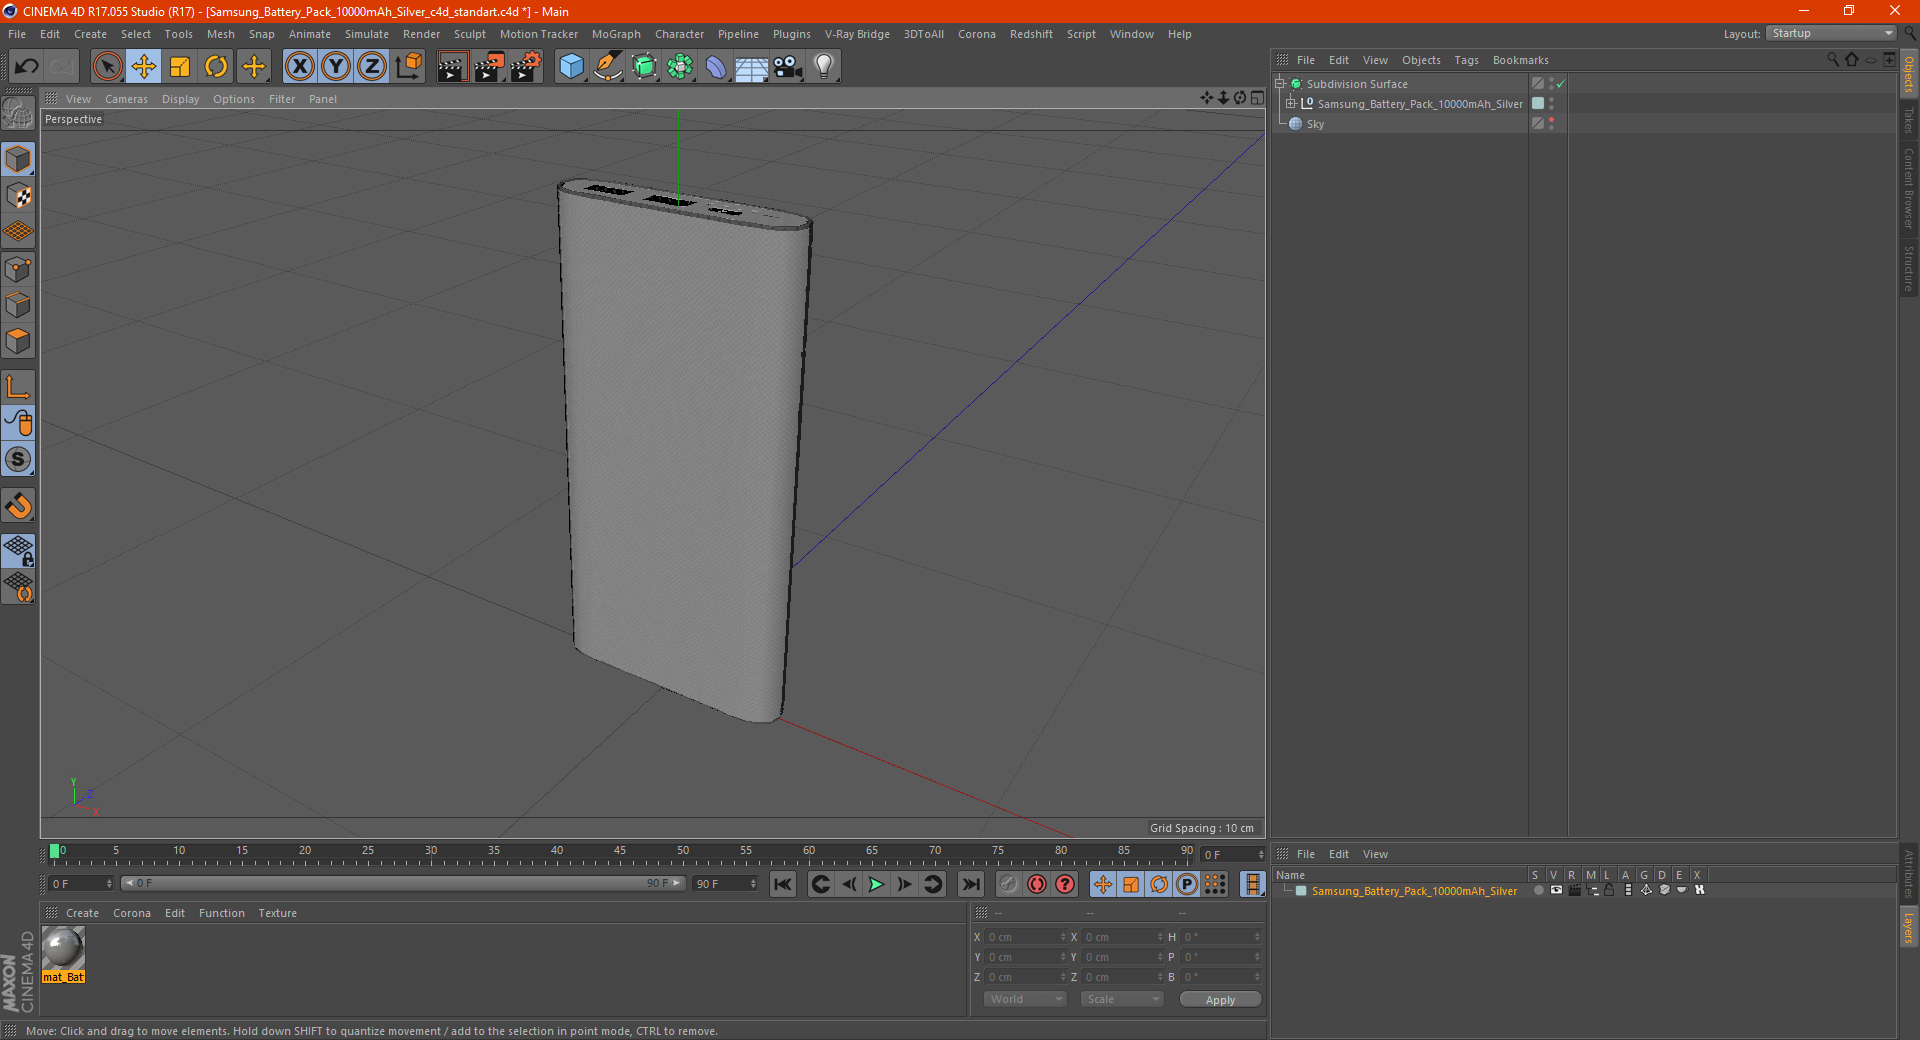Click the Apply button
Viewport: 1920px width, 1040px height.
[x=1220, y=1000]
